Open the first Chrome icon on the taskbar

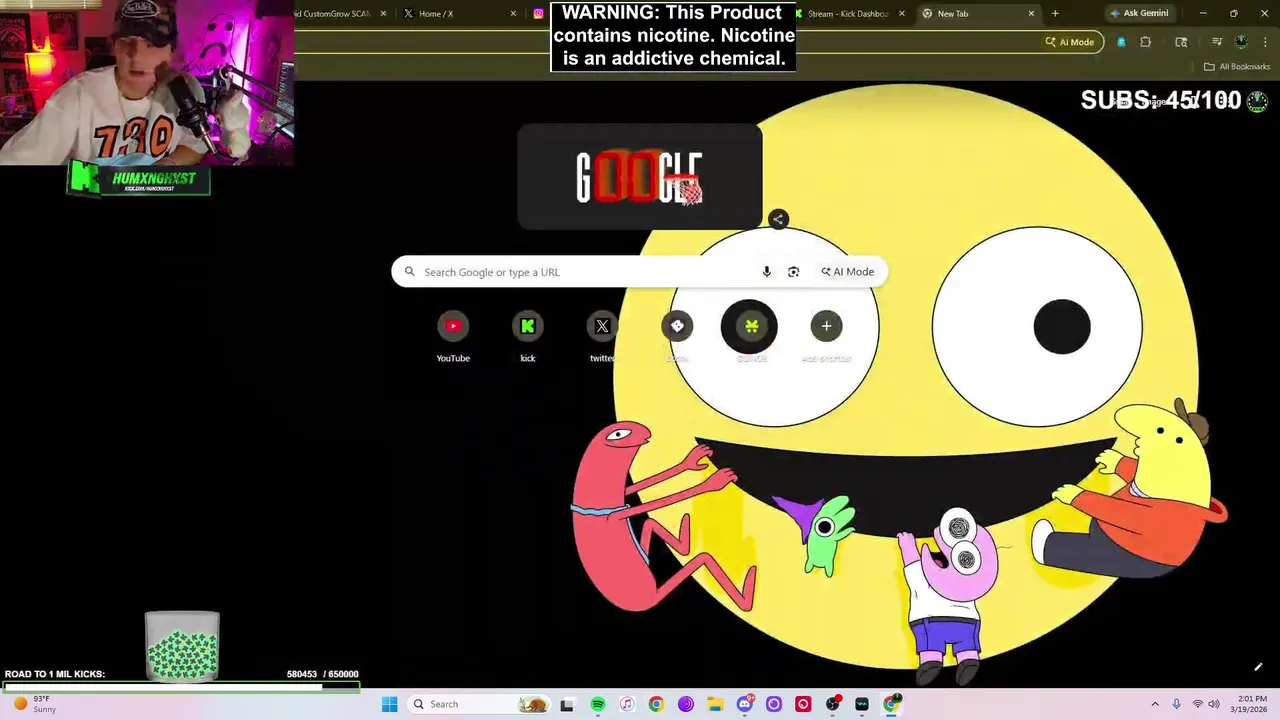[x=656, y=704]
